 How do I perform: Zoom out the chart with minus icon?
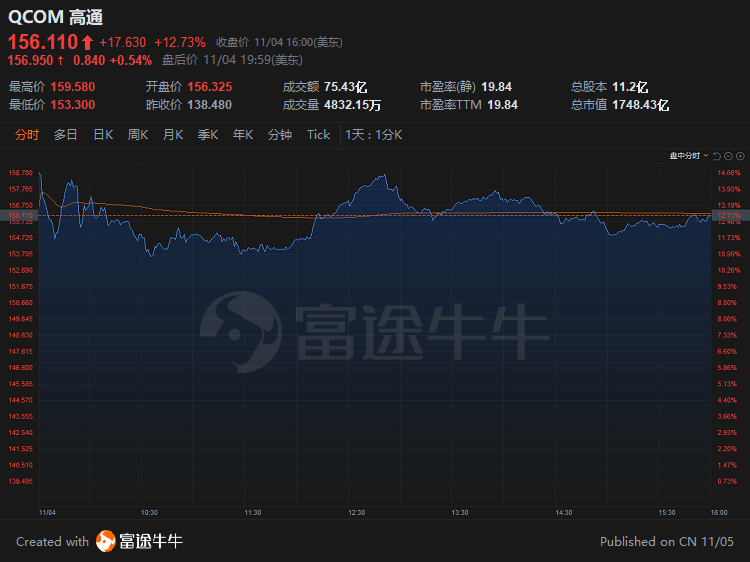tap(728, 156)
